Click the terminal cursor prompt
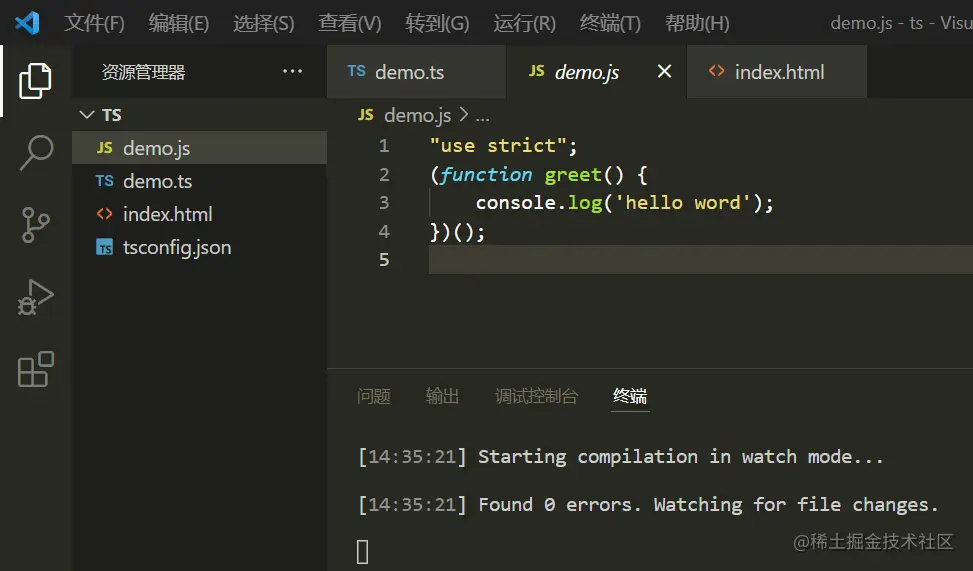The width and height of the screenshot is (973, 571). [x=362, y=552]
